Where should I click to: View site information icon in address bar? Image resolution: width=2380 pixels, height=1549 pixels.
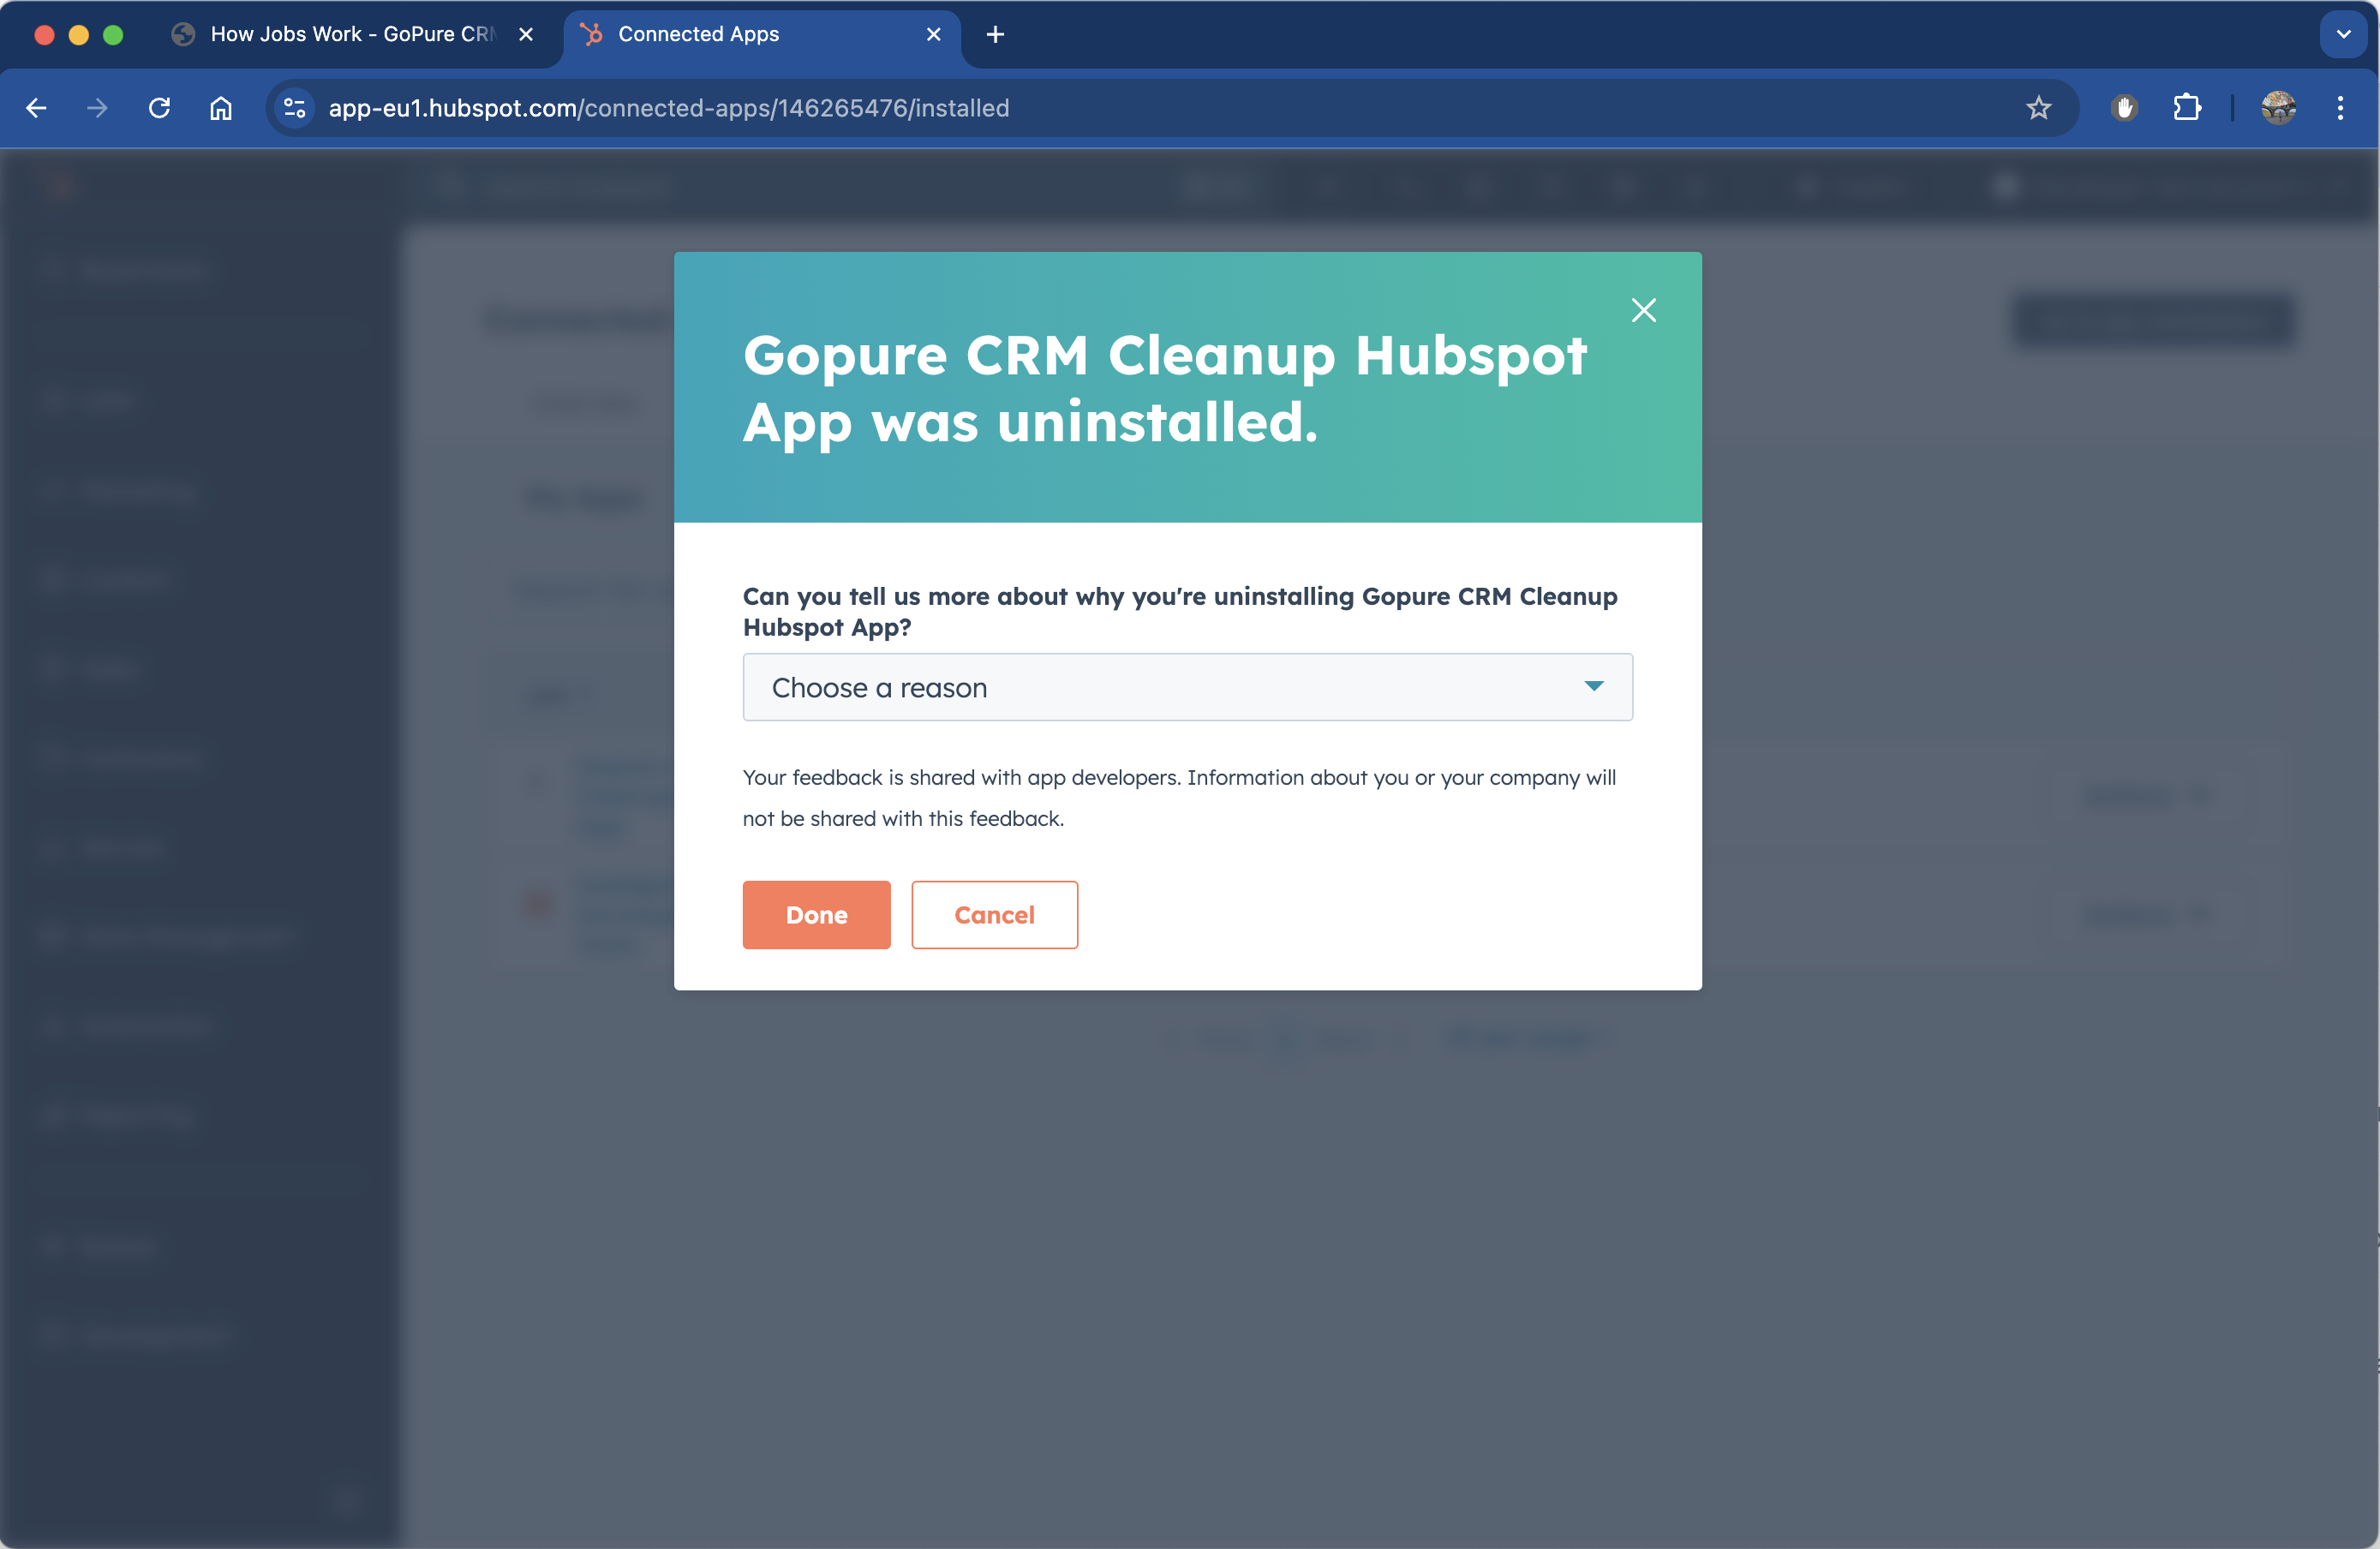tap(294, 108)
